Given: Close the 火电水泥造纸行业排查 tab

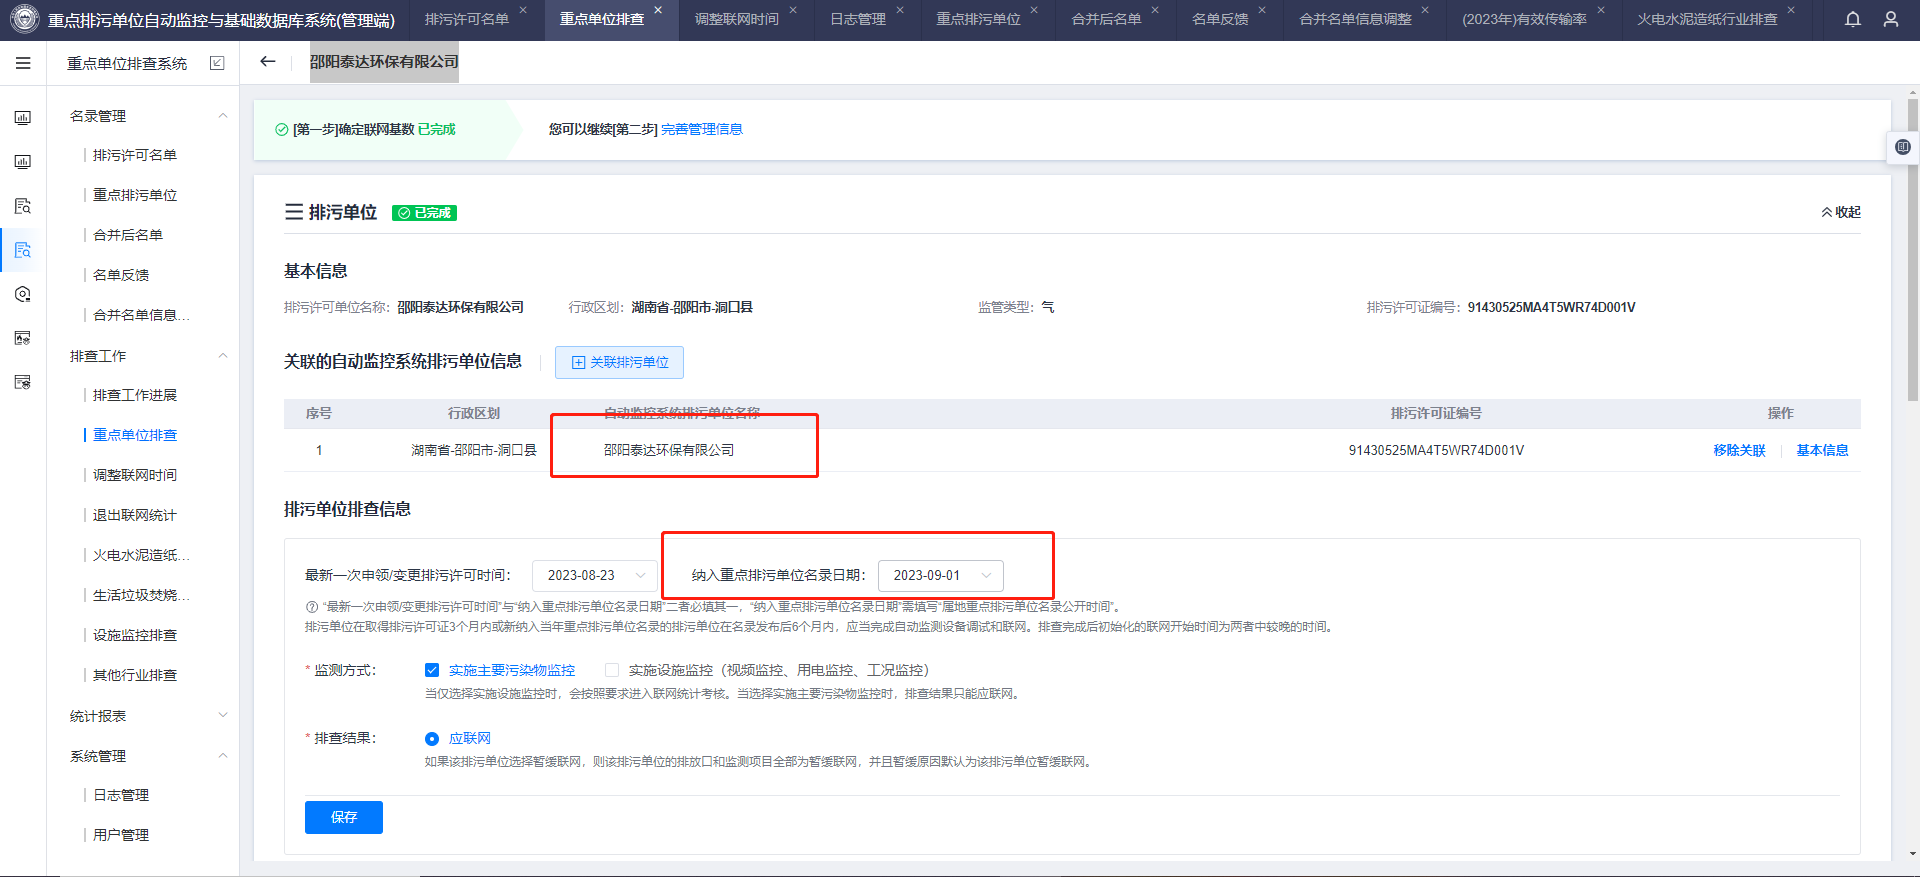Looking at the screenshot, I should click(x=1791, y=10).
